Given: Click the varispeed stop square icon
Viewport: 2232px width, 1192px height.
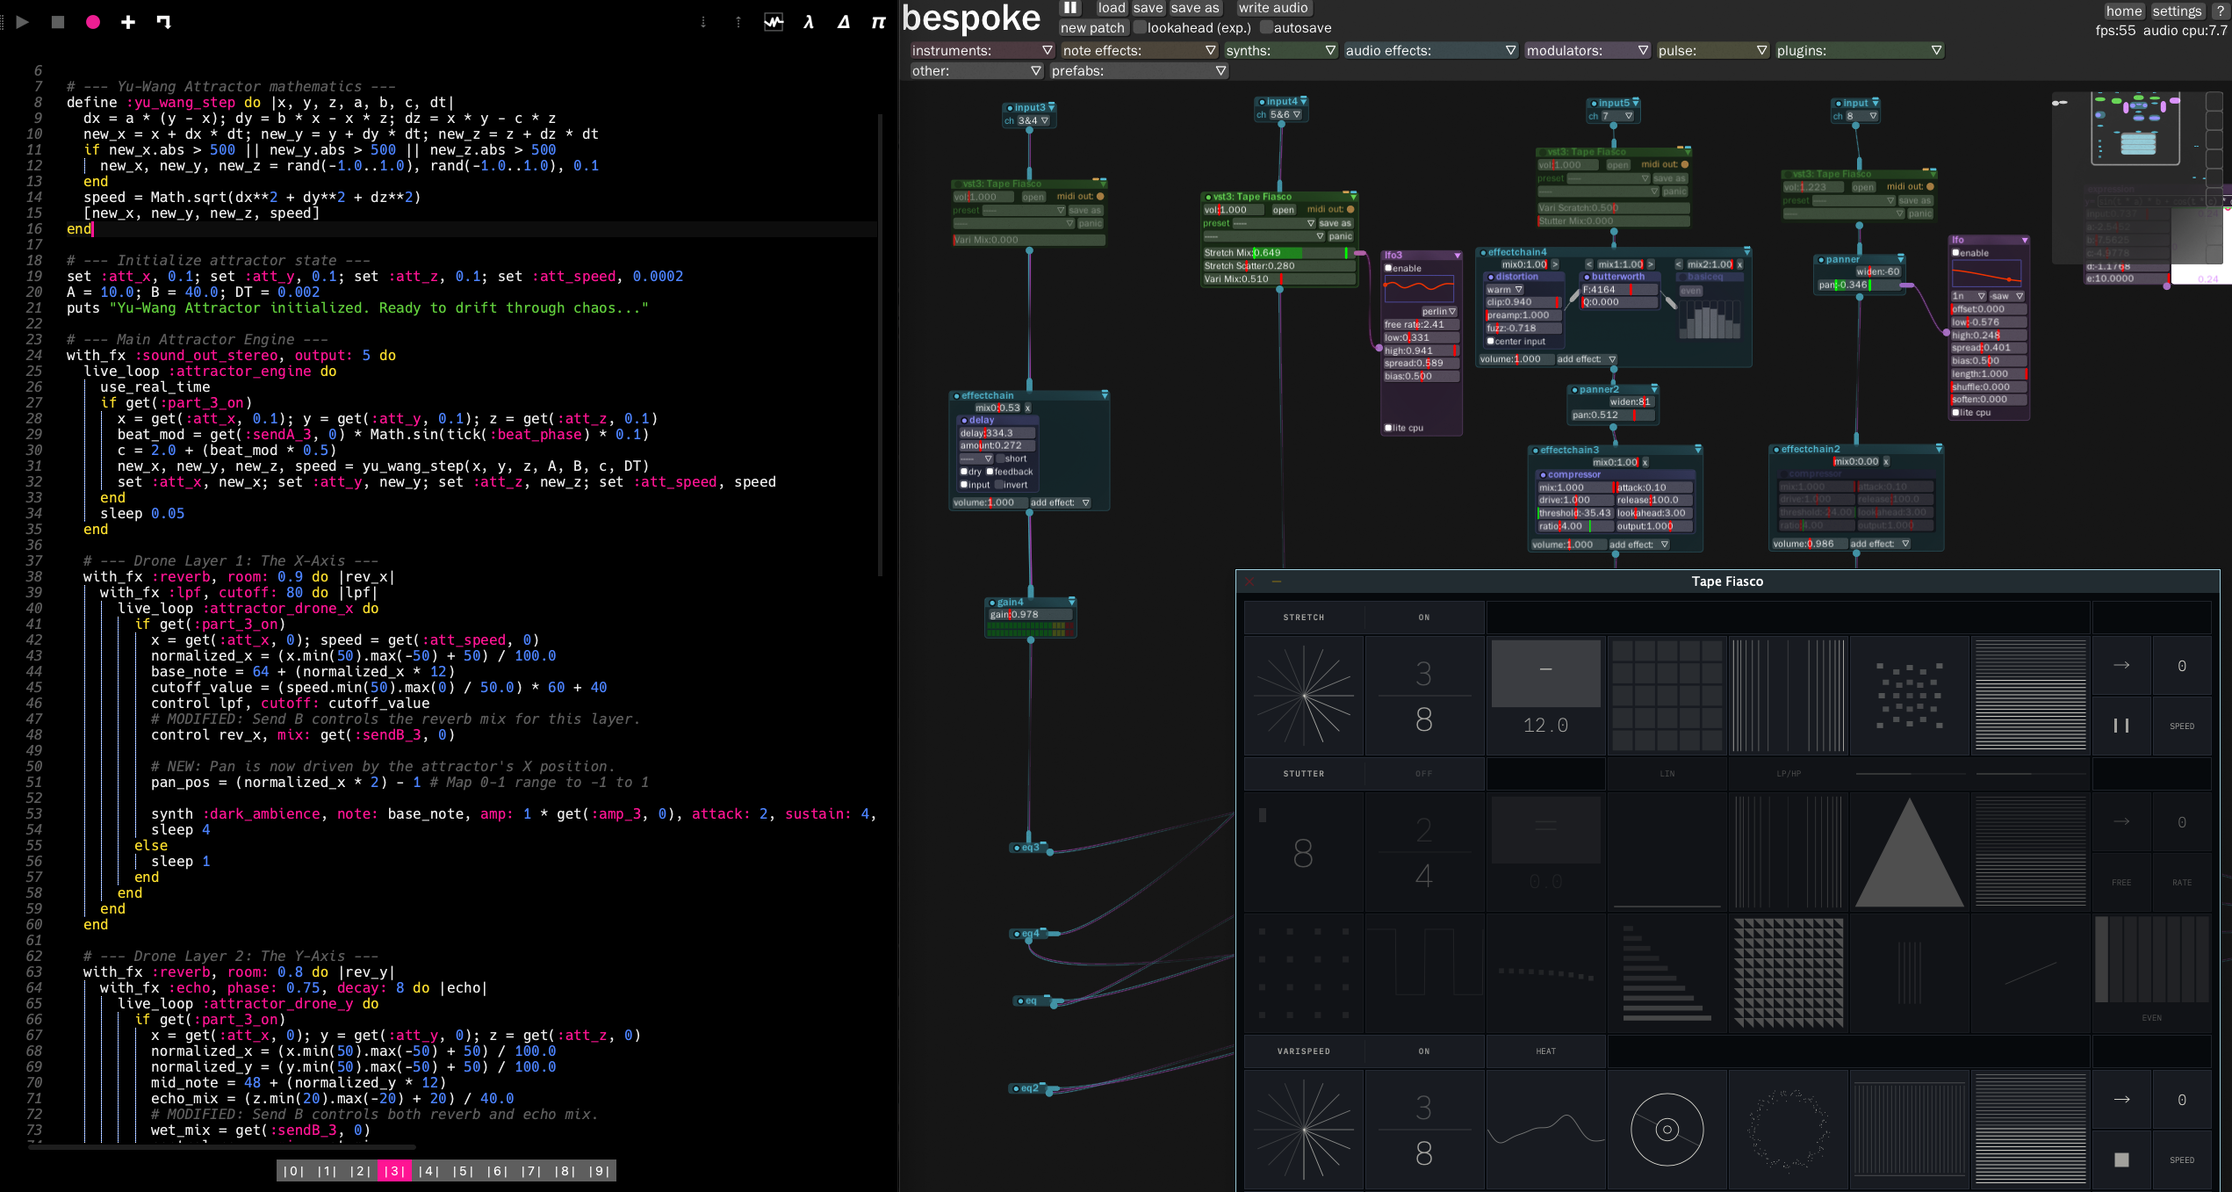Looking at the screenshot, I should pyautogui.click(x=2121, y=1160).
